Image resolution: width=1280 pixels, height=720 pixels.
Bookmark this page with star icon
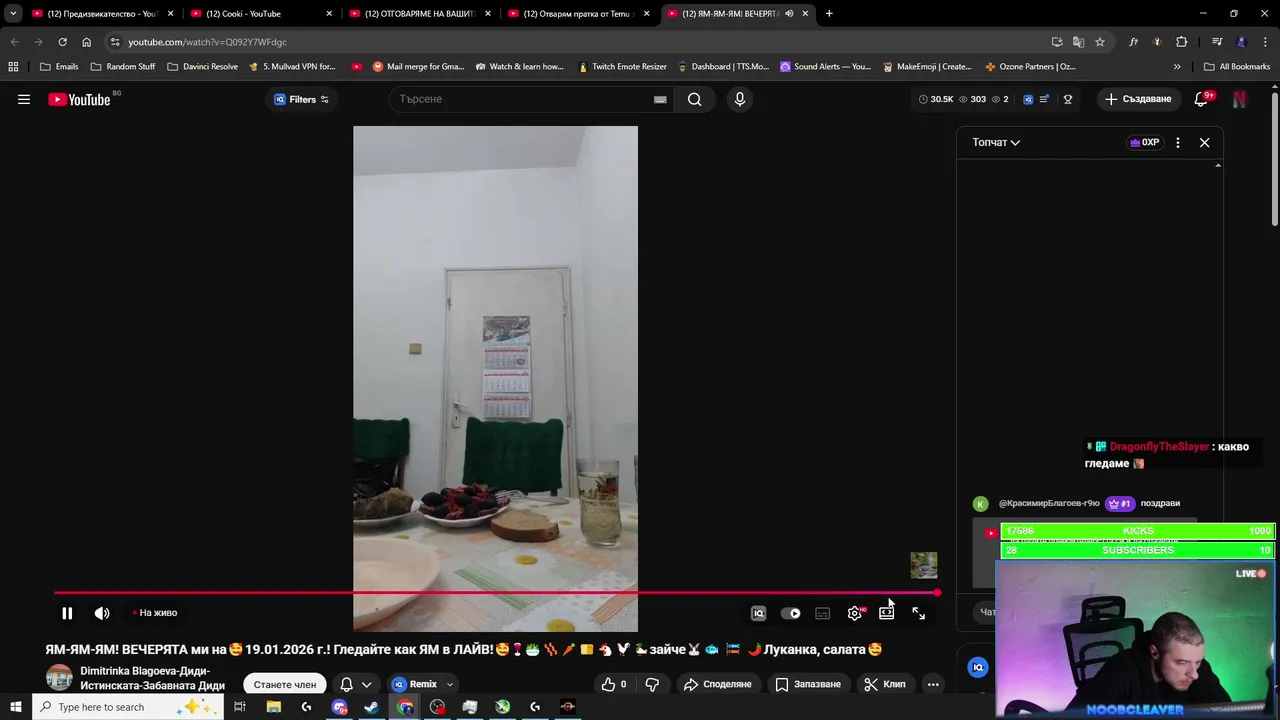pyautogui.click(x=1100, y=42)
